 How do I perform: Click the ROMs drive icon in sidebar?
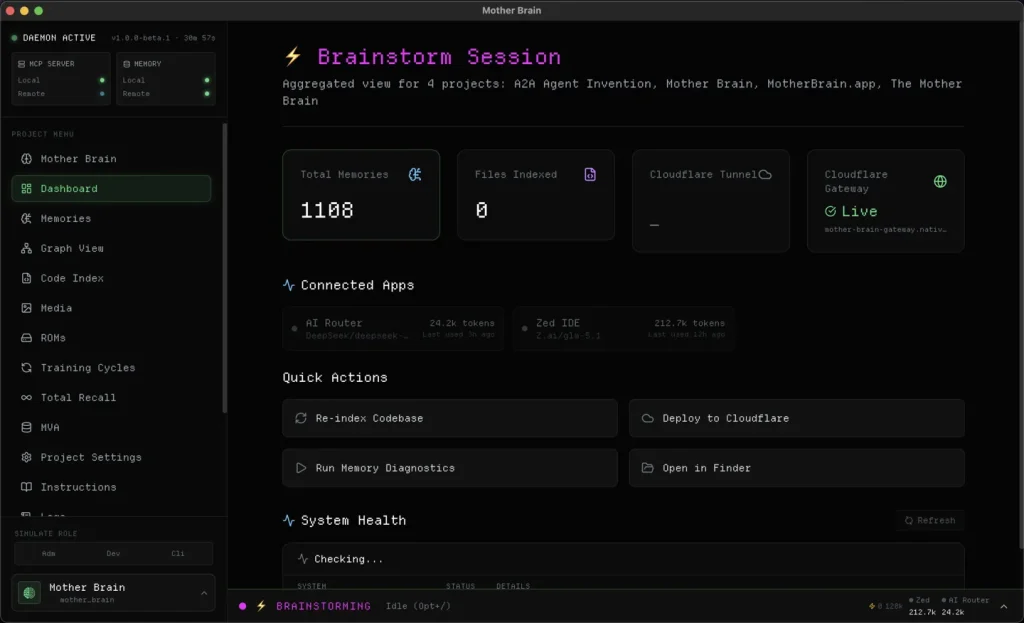26,338
